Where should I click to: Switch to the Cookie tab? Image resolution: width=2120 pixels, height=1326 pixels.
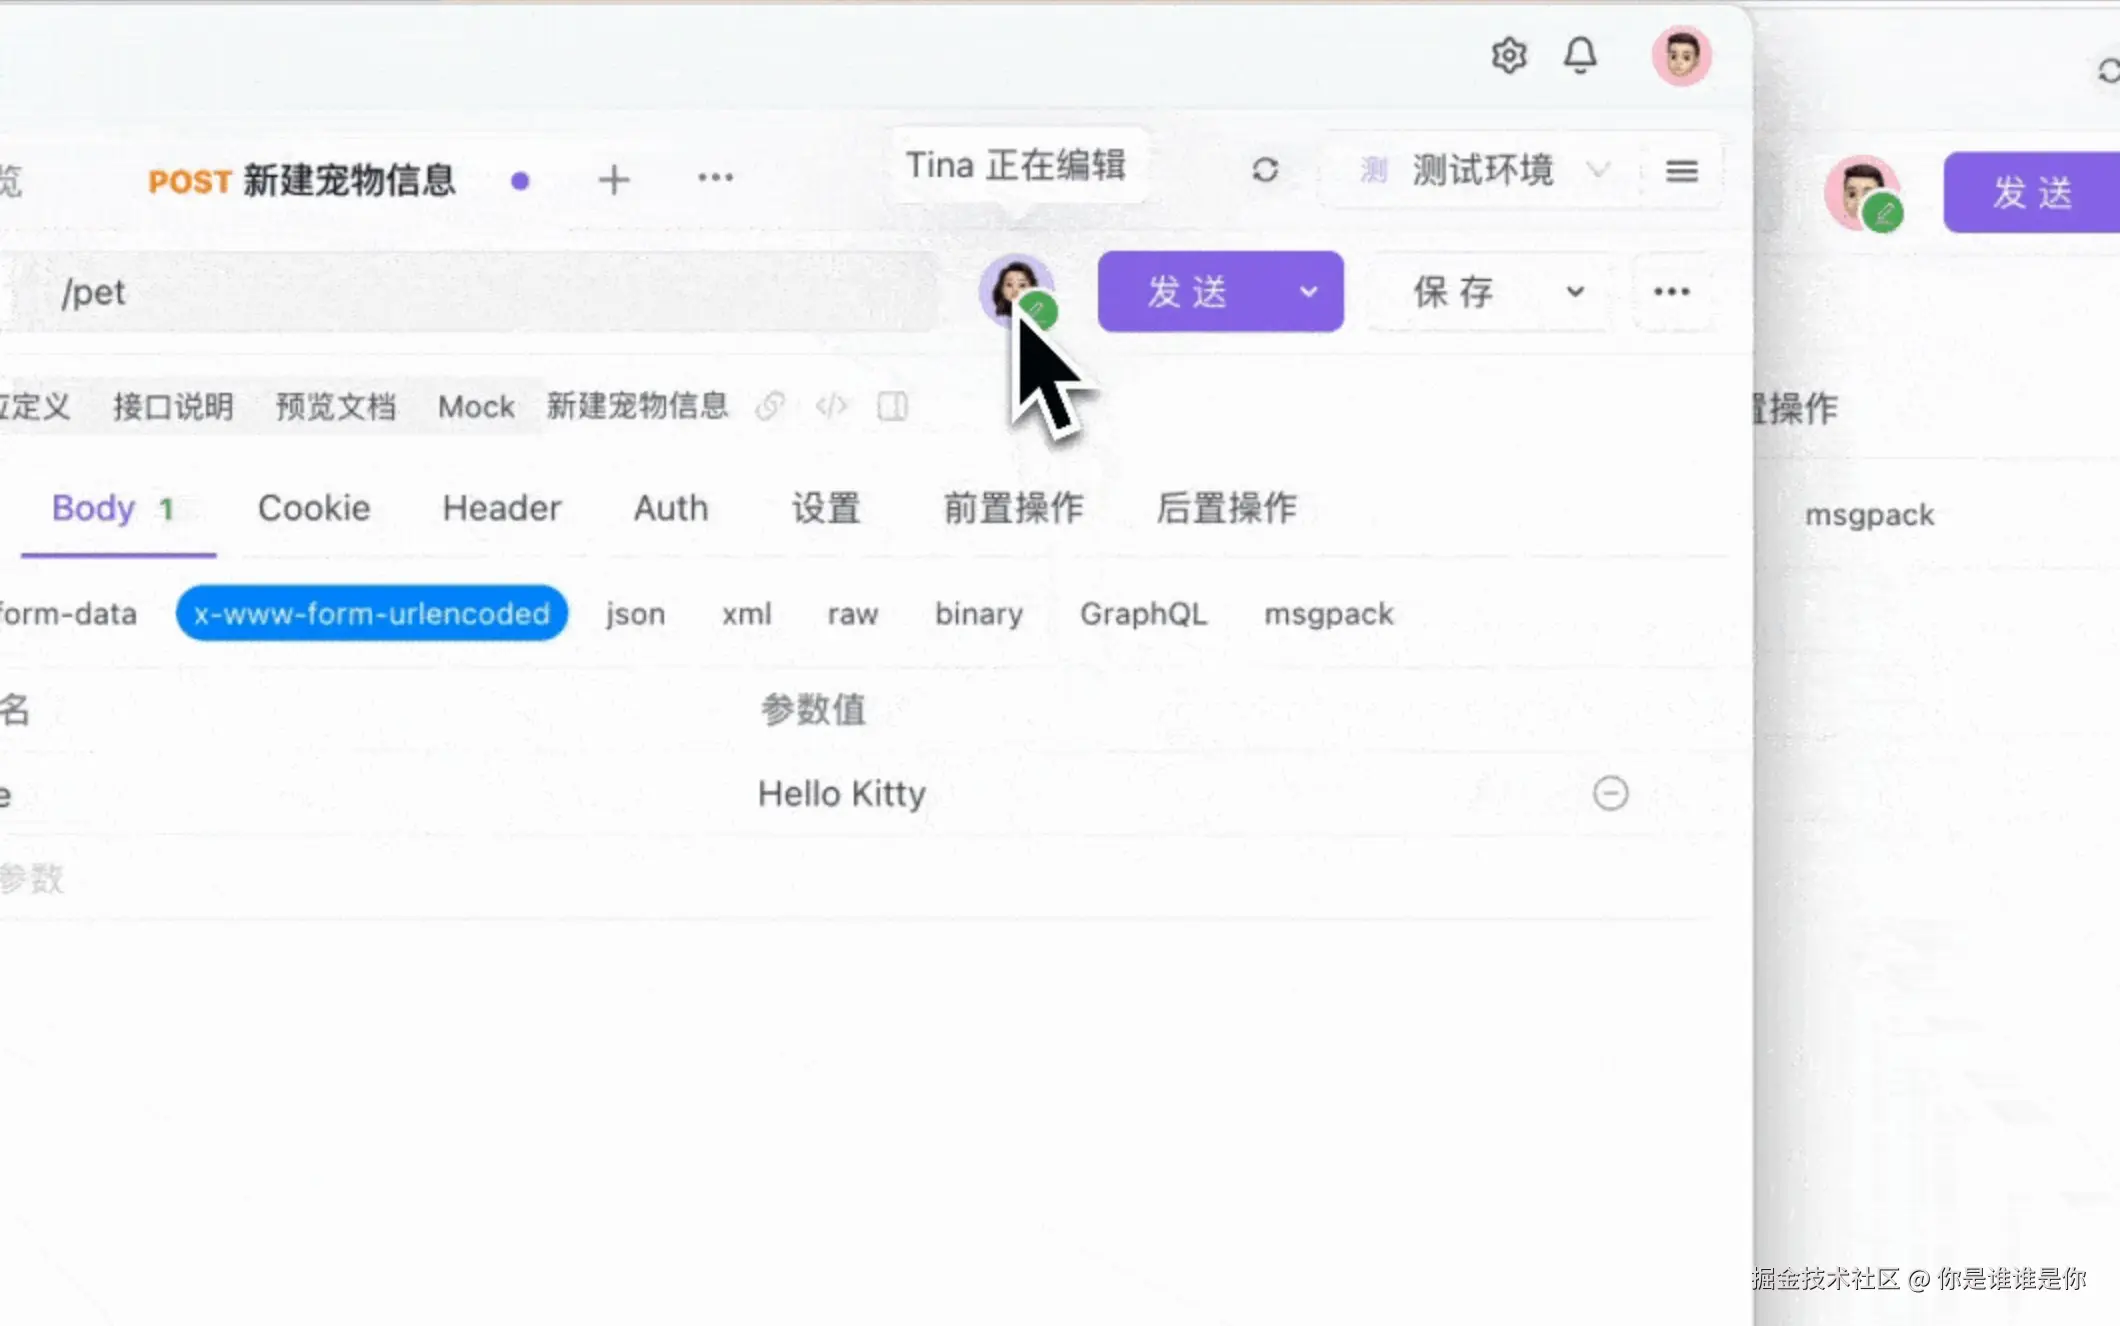(313, 508)
